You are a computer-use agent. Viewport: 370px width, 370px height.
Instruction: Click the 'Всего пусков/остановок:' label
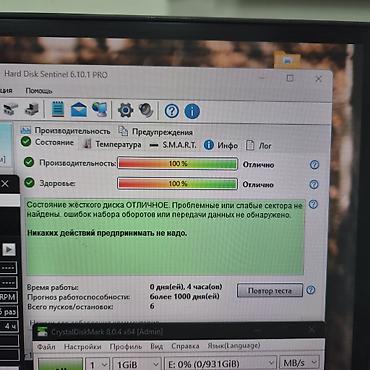[70, 307]
